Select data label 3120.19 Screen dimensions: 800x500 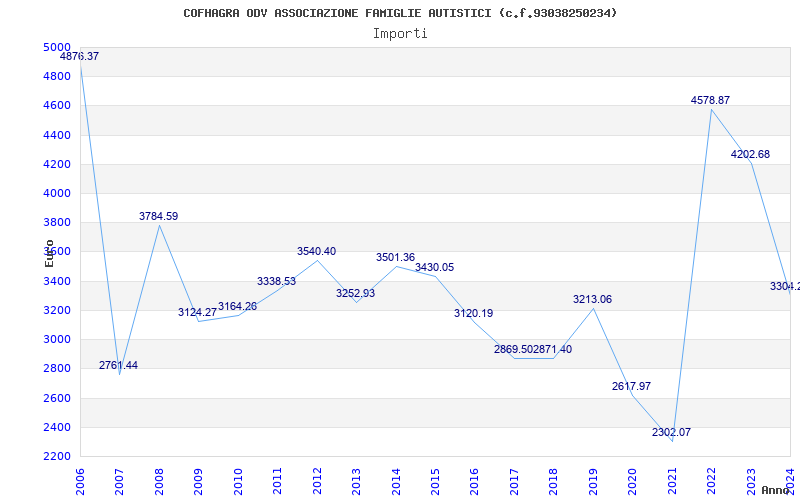[x=474, y=314]
